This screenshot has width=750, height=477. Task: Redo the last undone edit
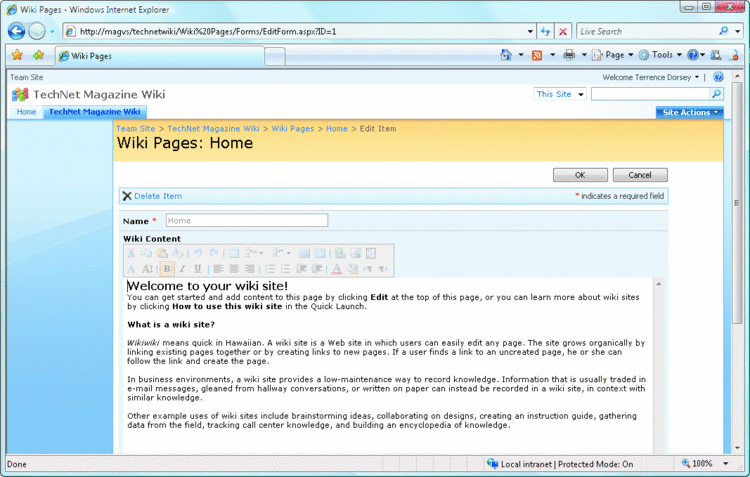(x=213, y=253)
